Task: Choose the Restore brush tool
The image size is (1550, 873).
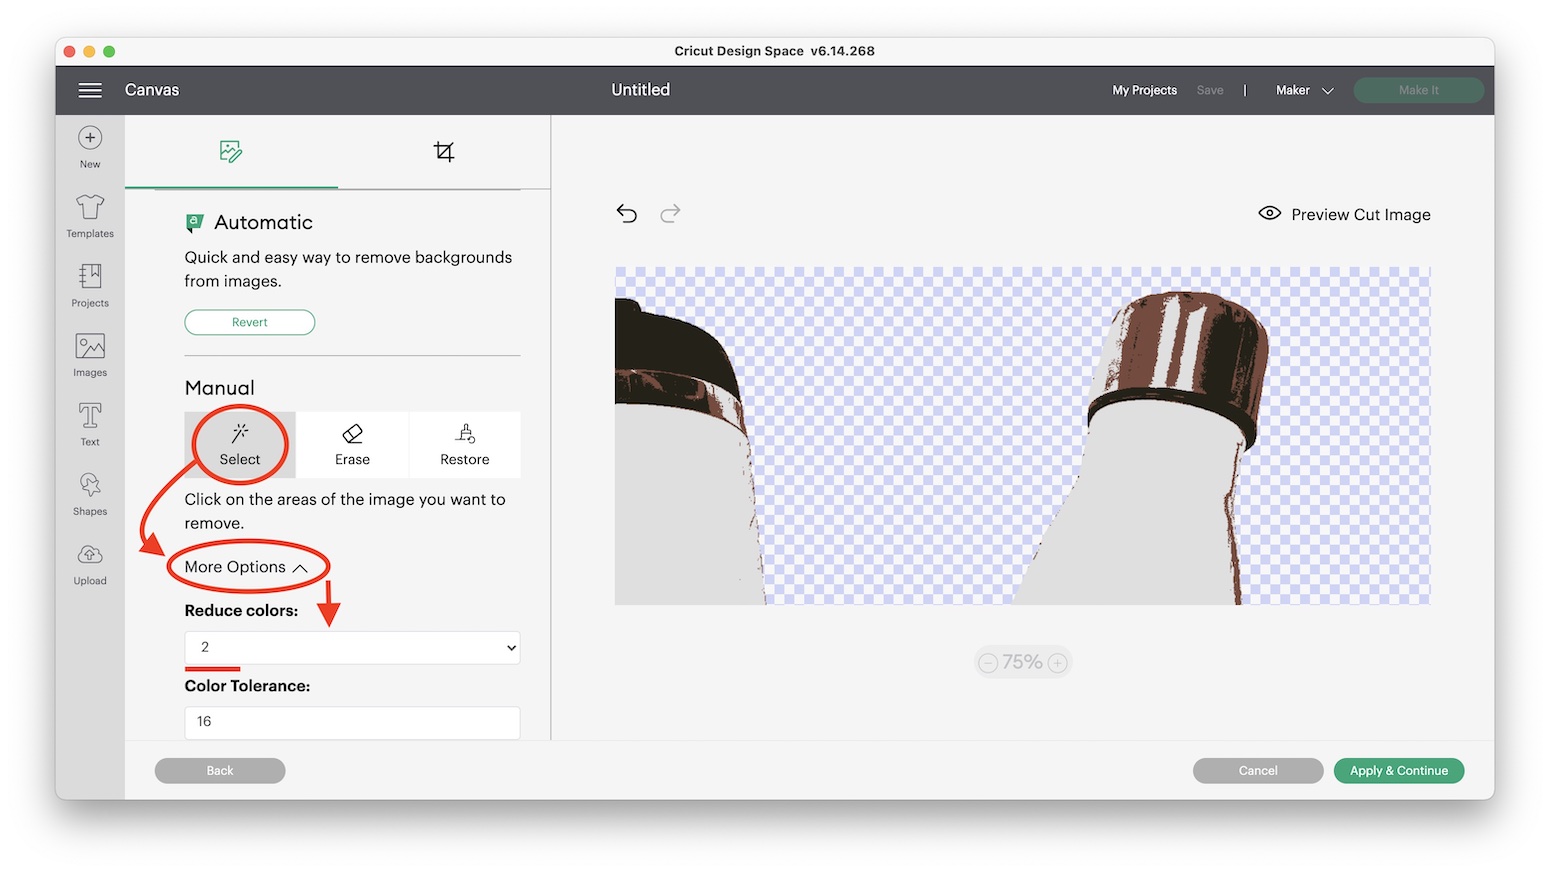Action: pos(464,445)
